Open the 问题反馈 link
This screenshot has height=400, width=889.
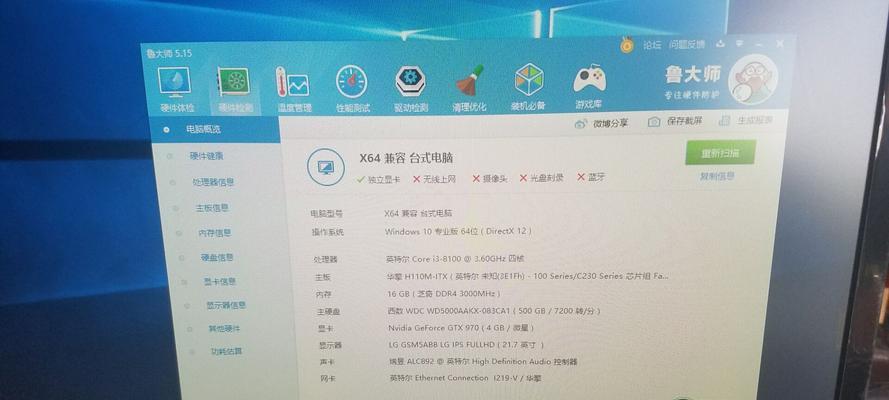tap(687, 44)
